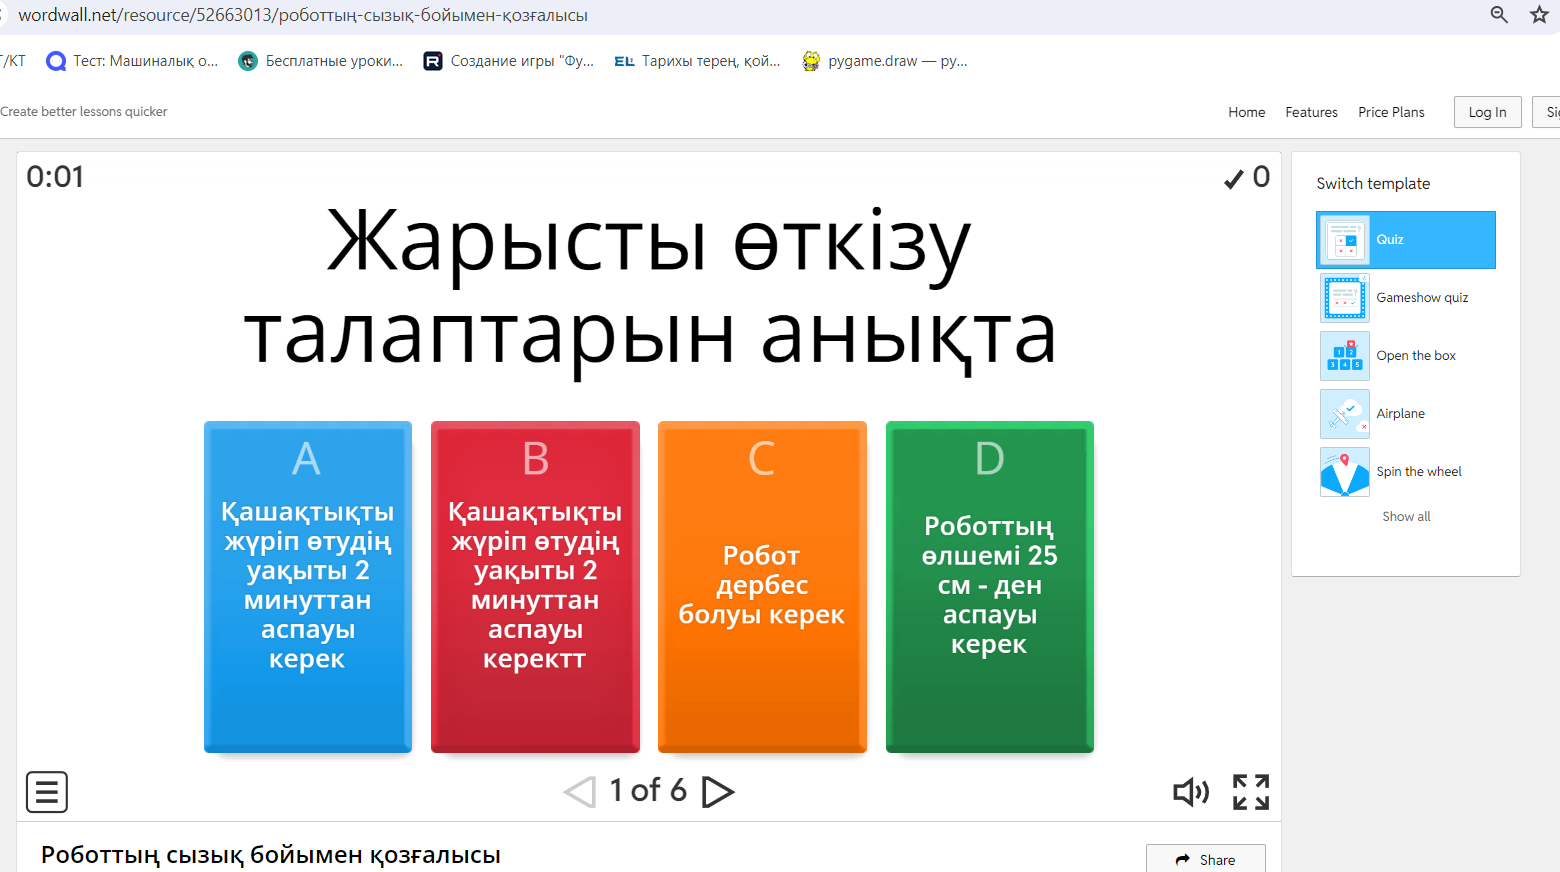This screenshot has height=872, width=1560.
Task: Open bookmark Тарихы терең, қой...
Action: point(698,61)
